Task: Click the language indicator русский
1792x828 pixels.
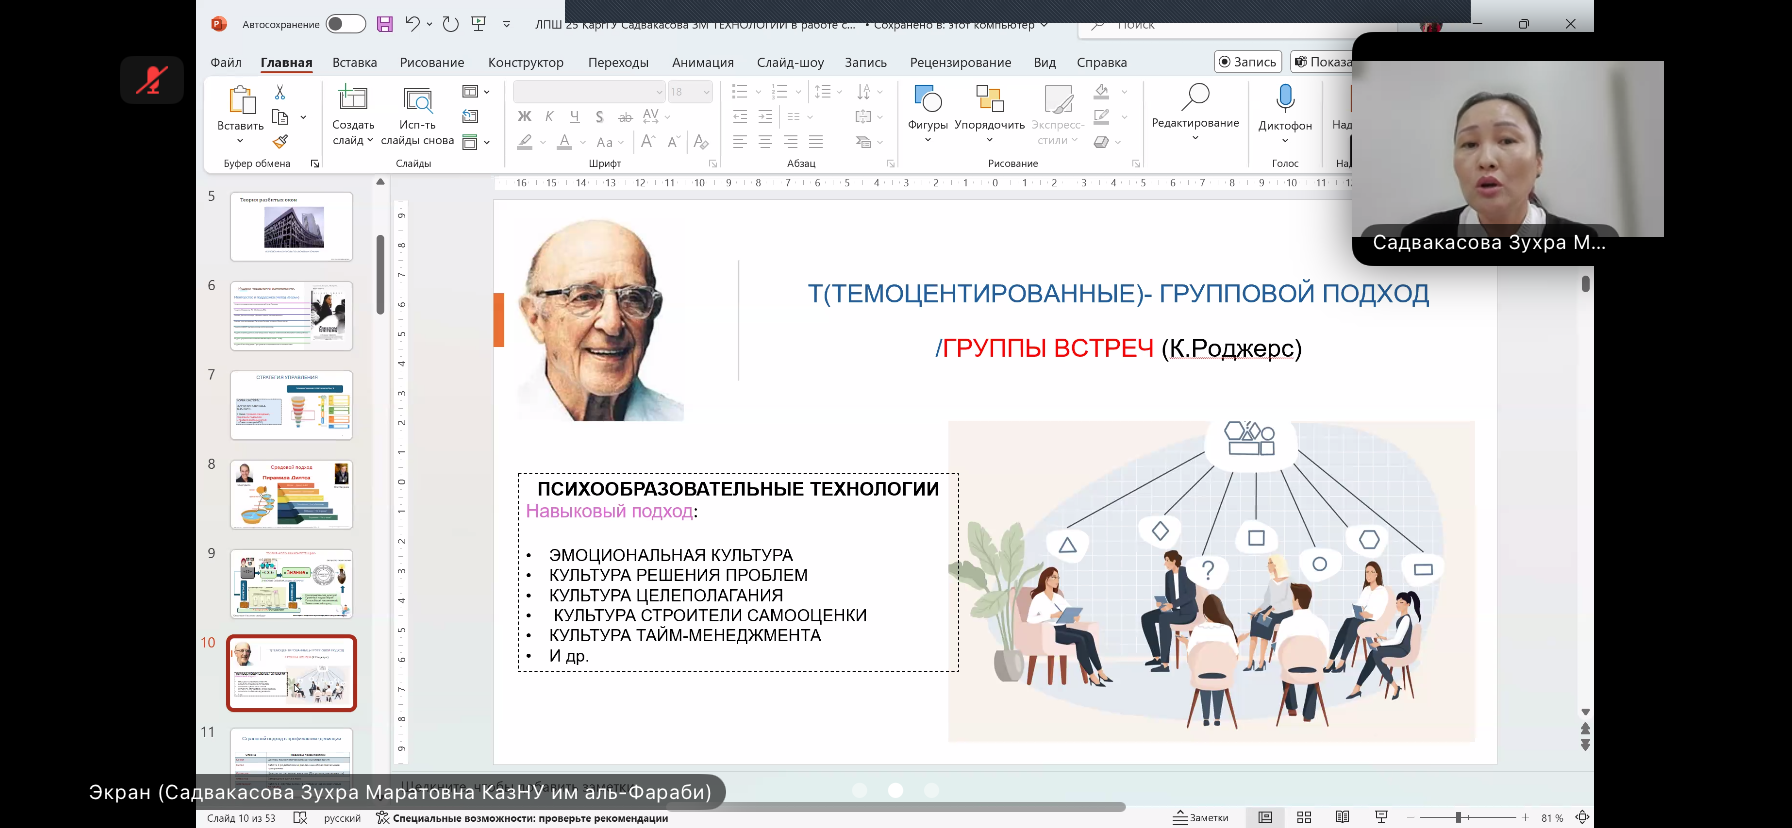Action: (x=342, y=817)
